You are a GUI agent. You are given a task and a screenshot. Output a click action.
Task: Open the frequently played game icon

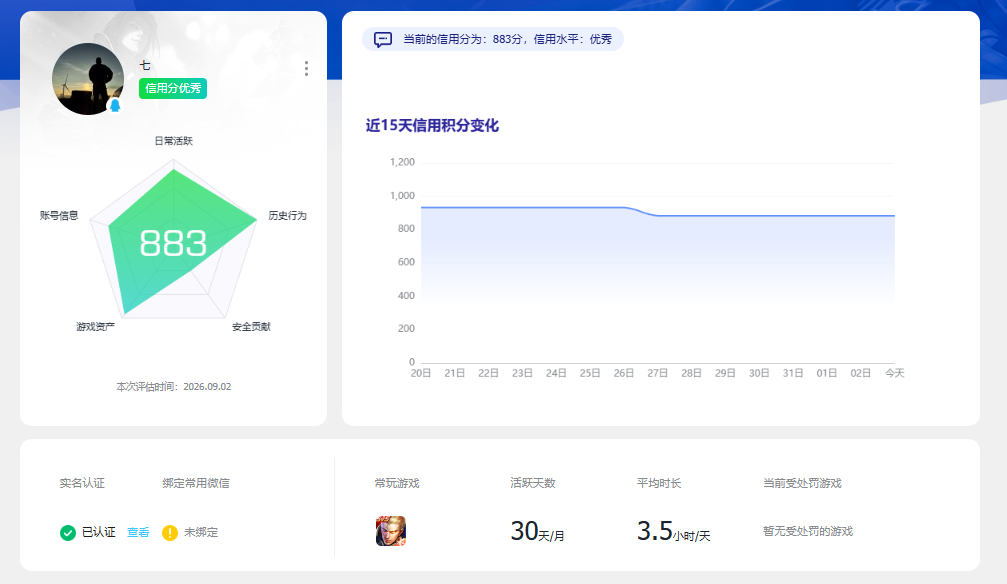pos(390,531)
